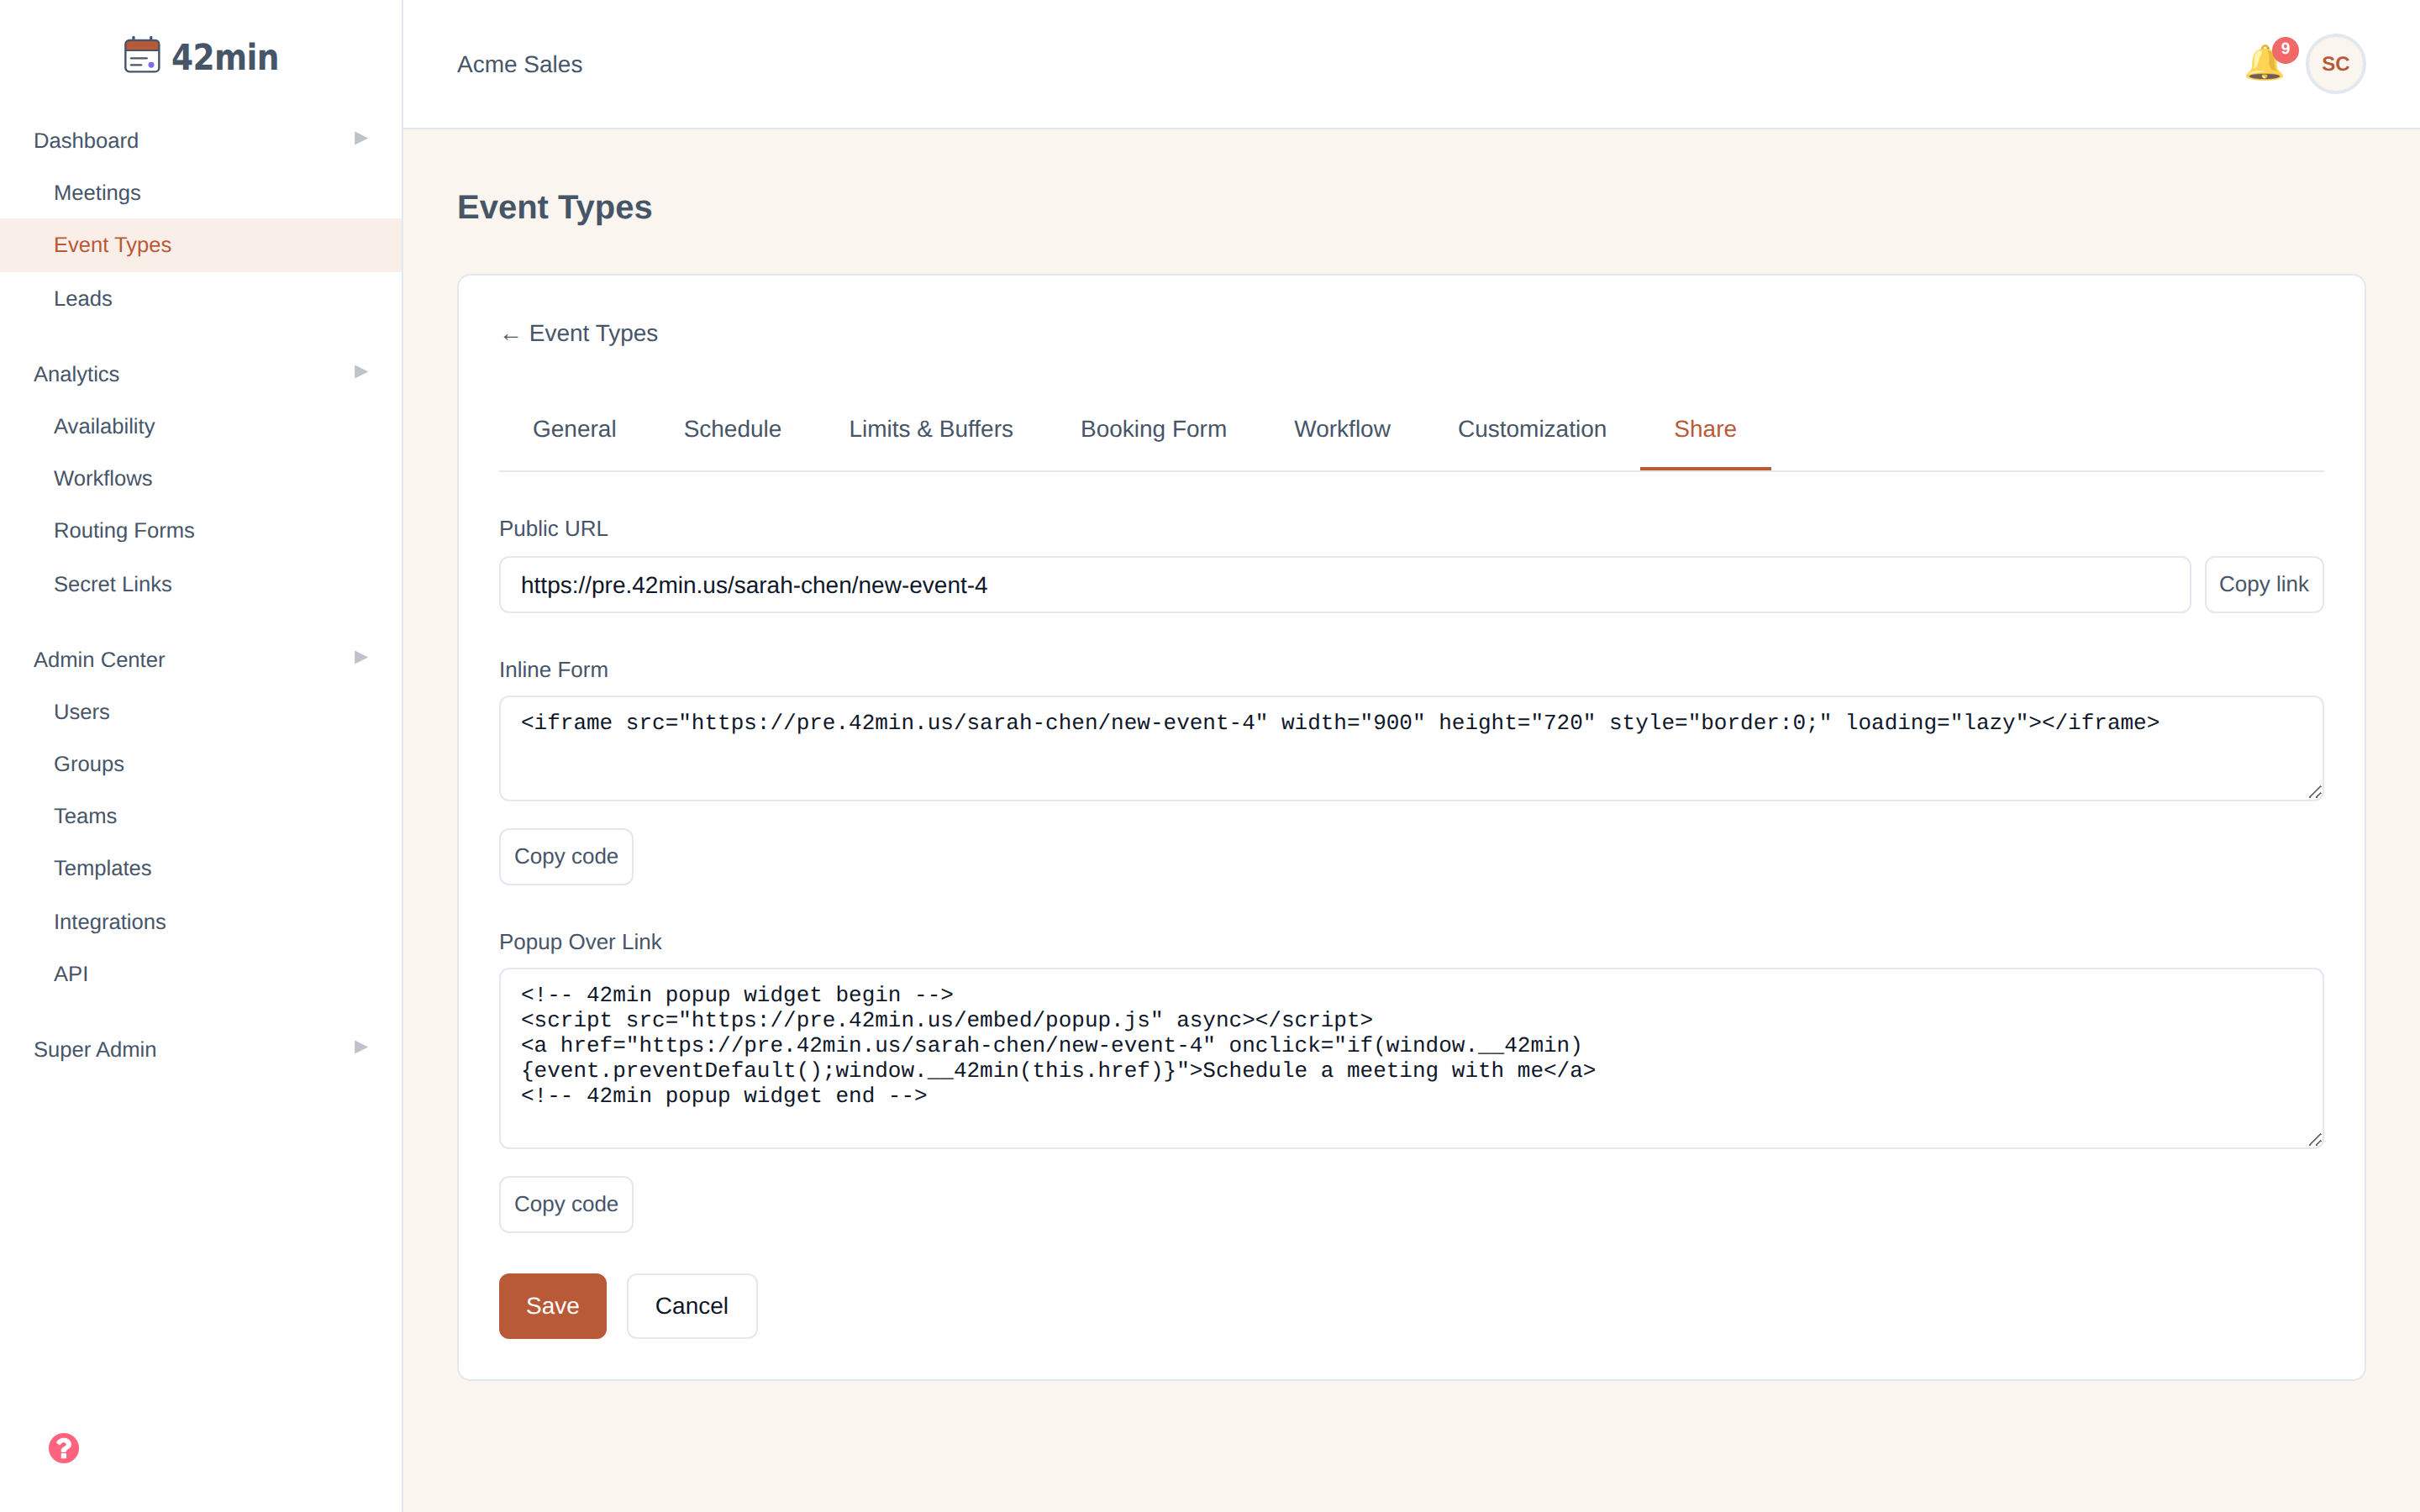Viewport: 2420px width, 1512px height.
Task: Click the Popup Over Link label
Action: (580, 942)
